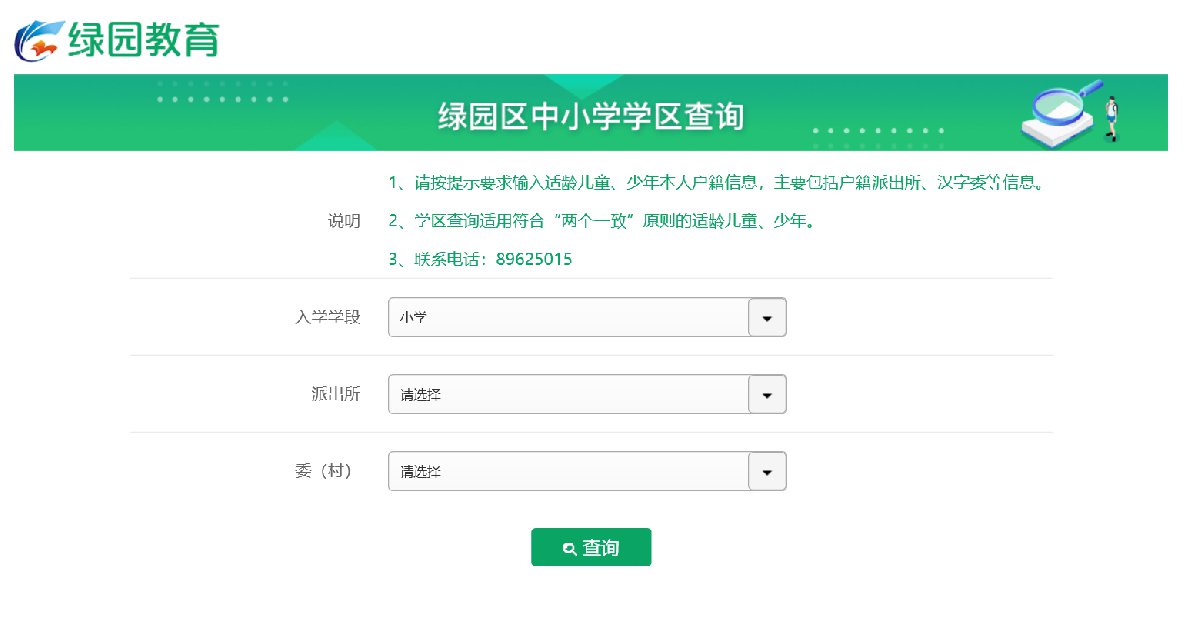Click the contact phone number 89625015
Image resolution: width=1200 pixels, height=630 pixels.
coord(534,259)
